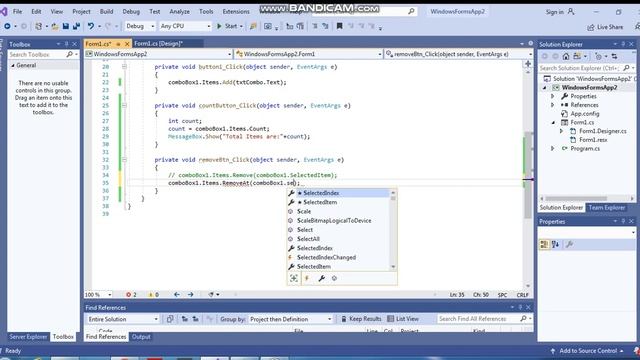Image resolution: width=640 pixels, height=360 pixels.
Task: Open the removeBtn_Click member dropdown
Action: coord(459,54)
